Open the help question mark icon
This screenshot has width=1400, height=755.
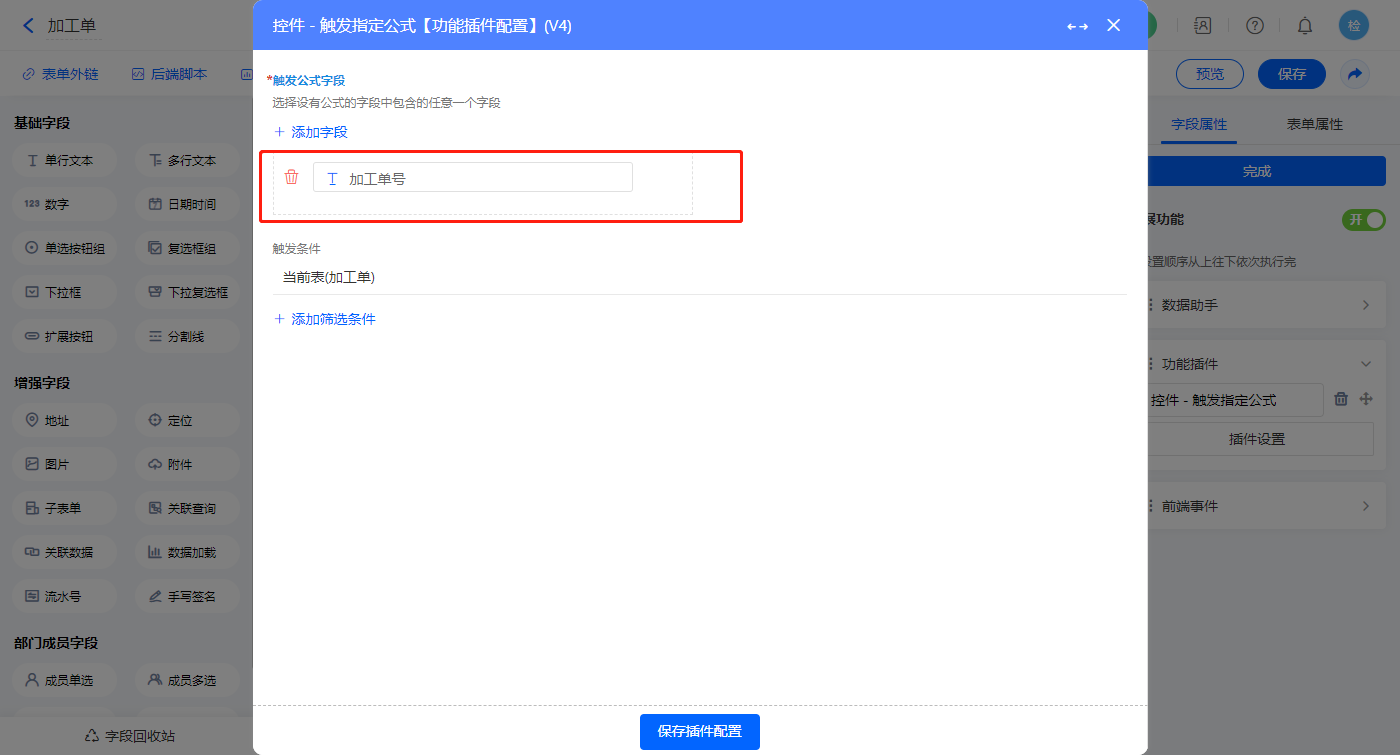click(x=1255, y=26)
